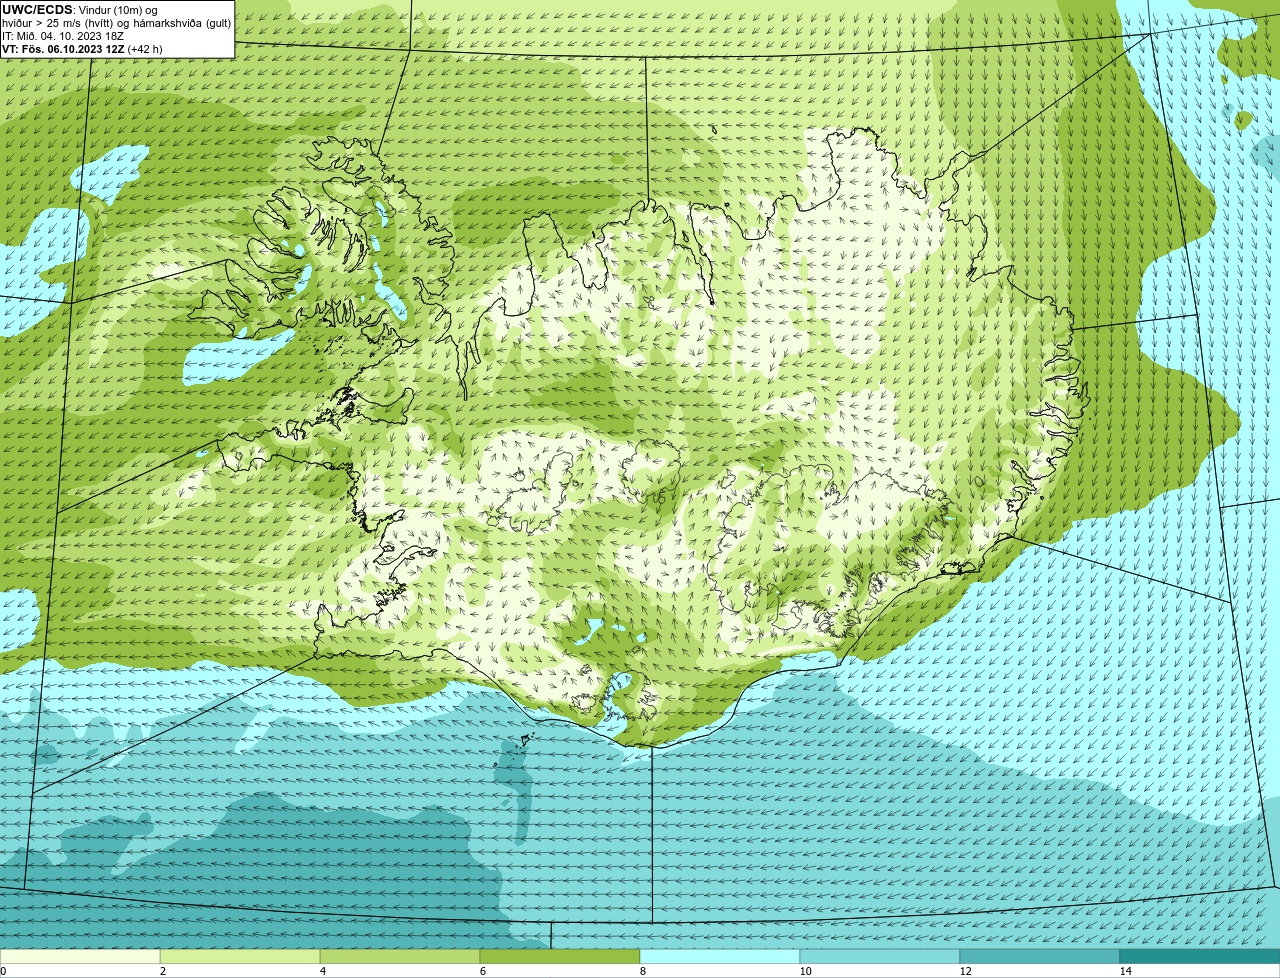The image size is (1280, 978).
Task: Click the dark teal swatch above 14 m/s
Action: coord(1200,956)
